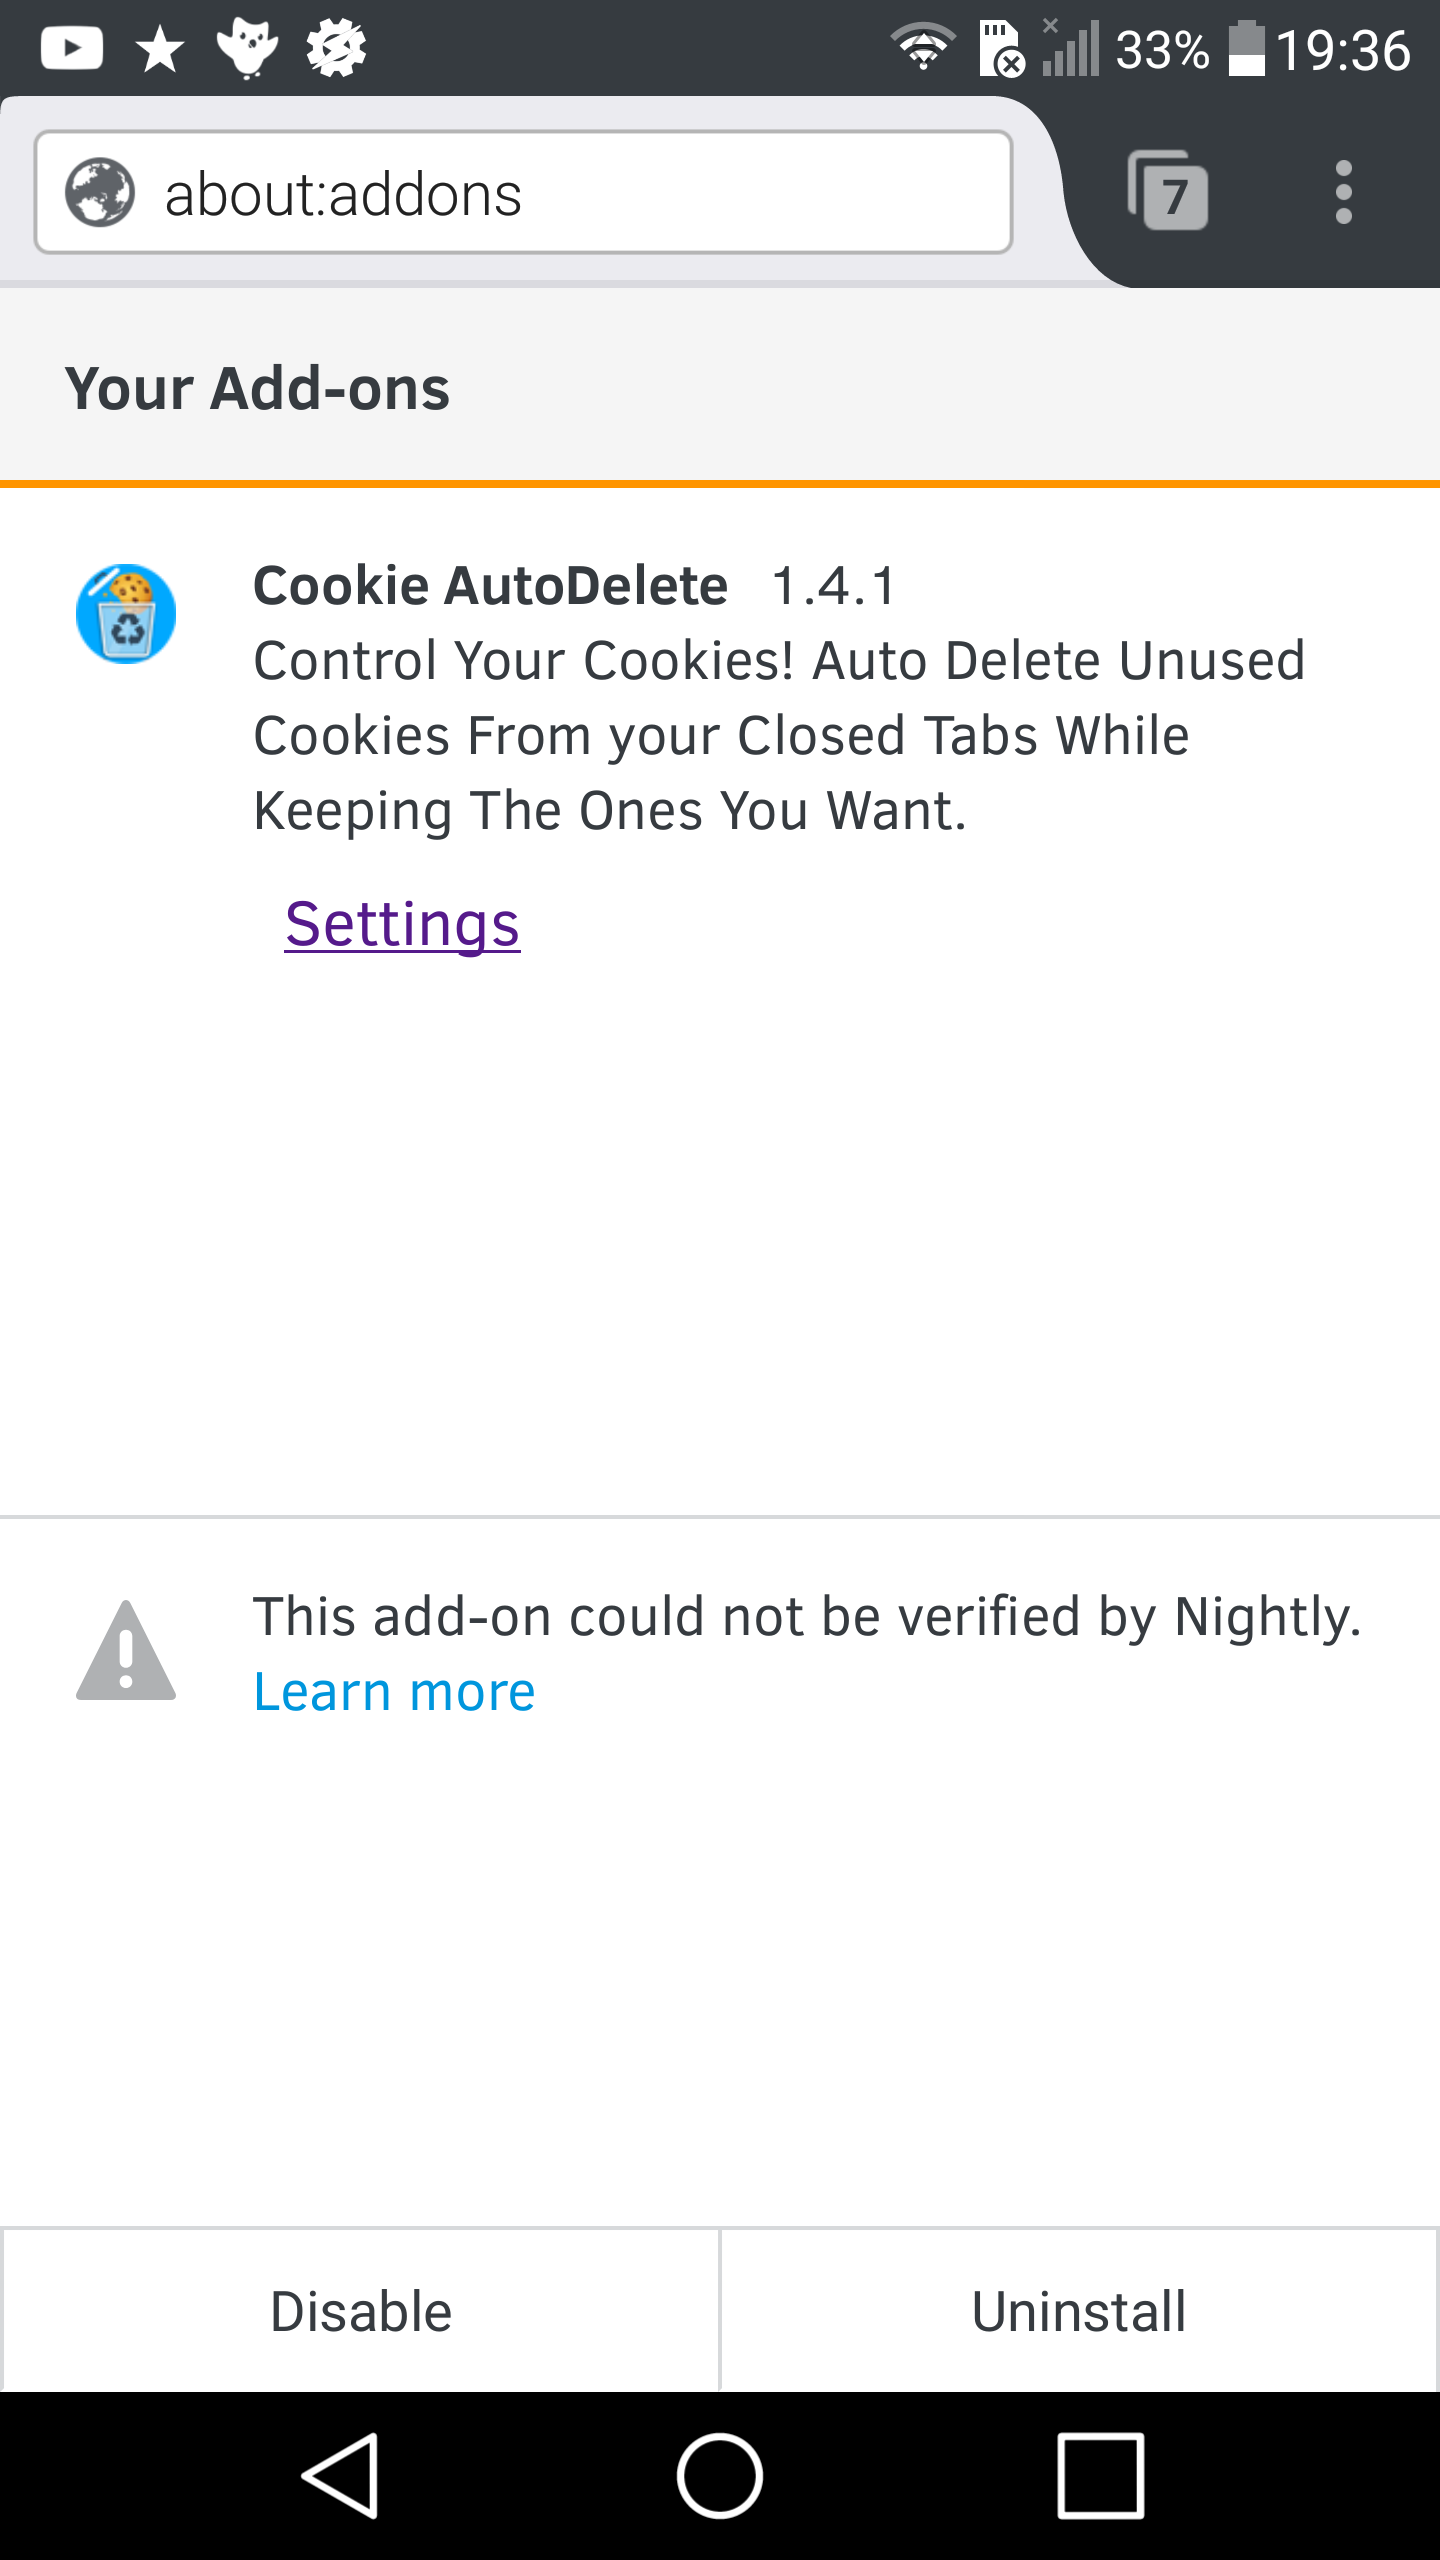Focus the about:addons URL bar
The width and height of the screenshot is (1440, 2560).
coord(523,192)
